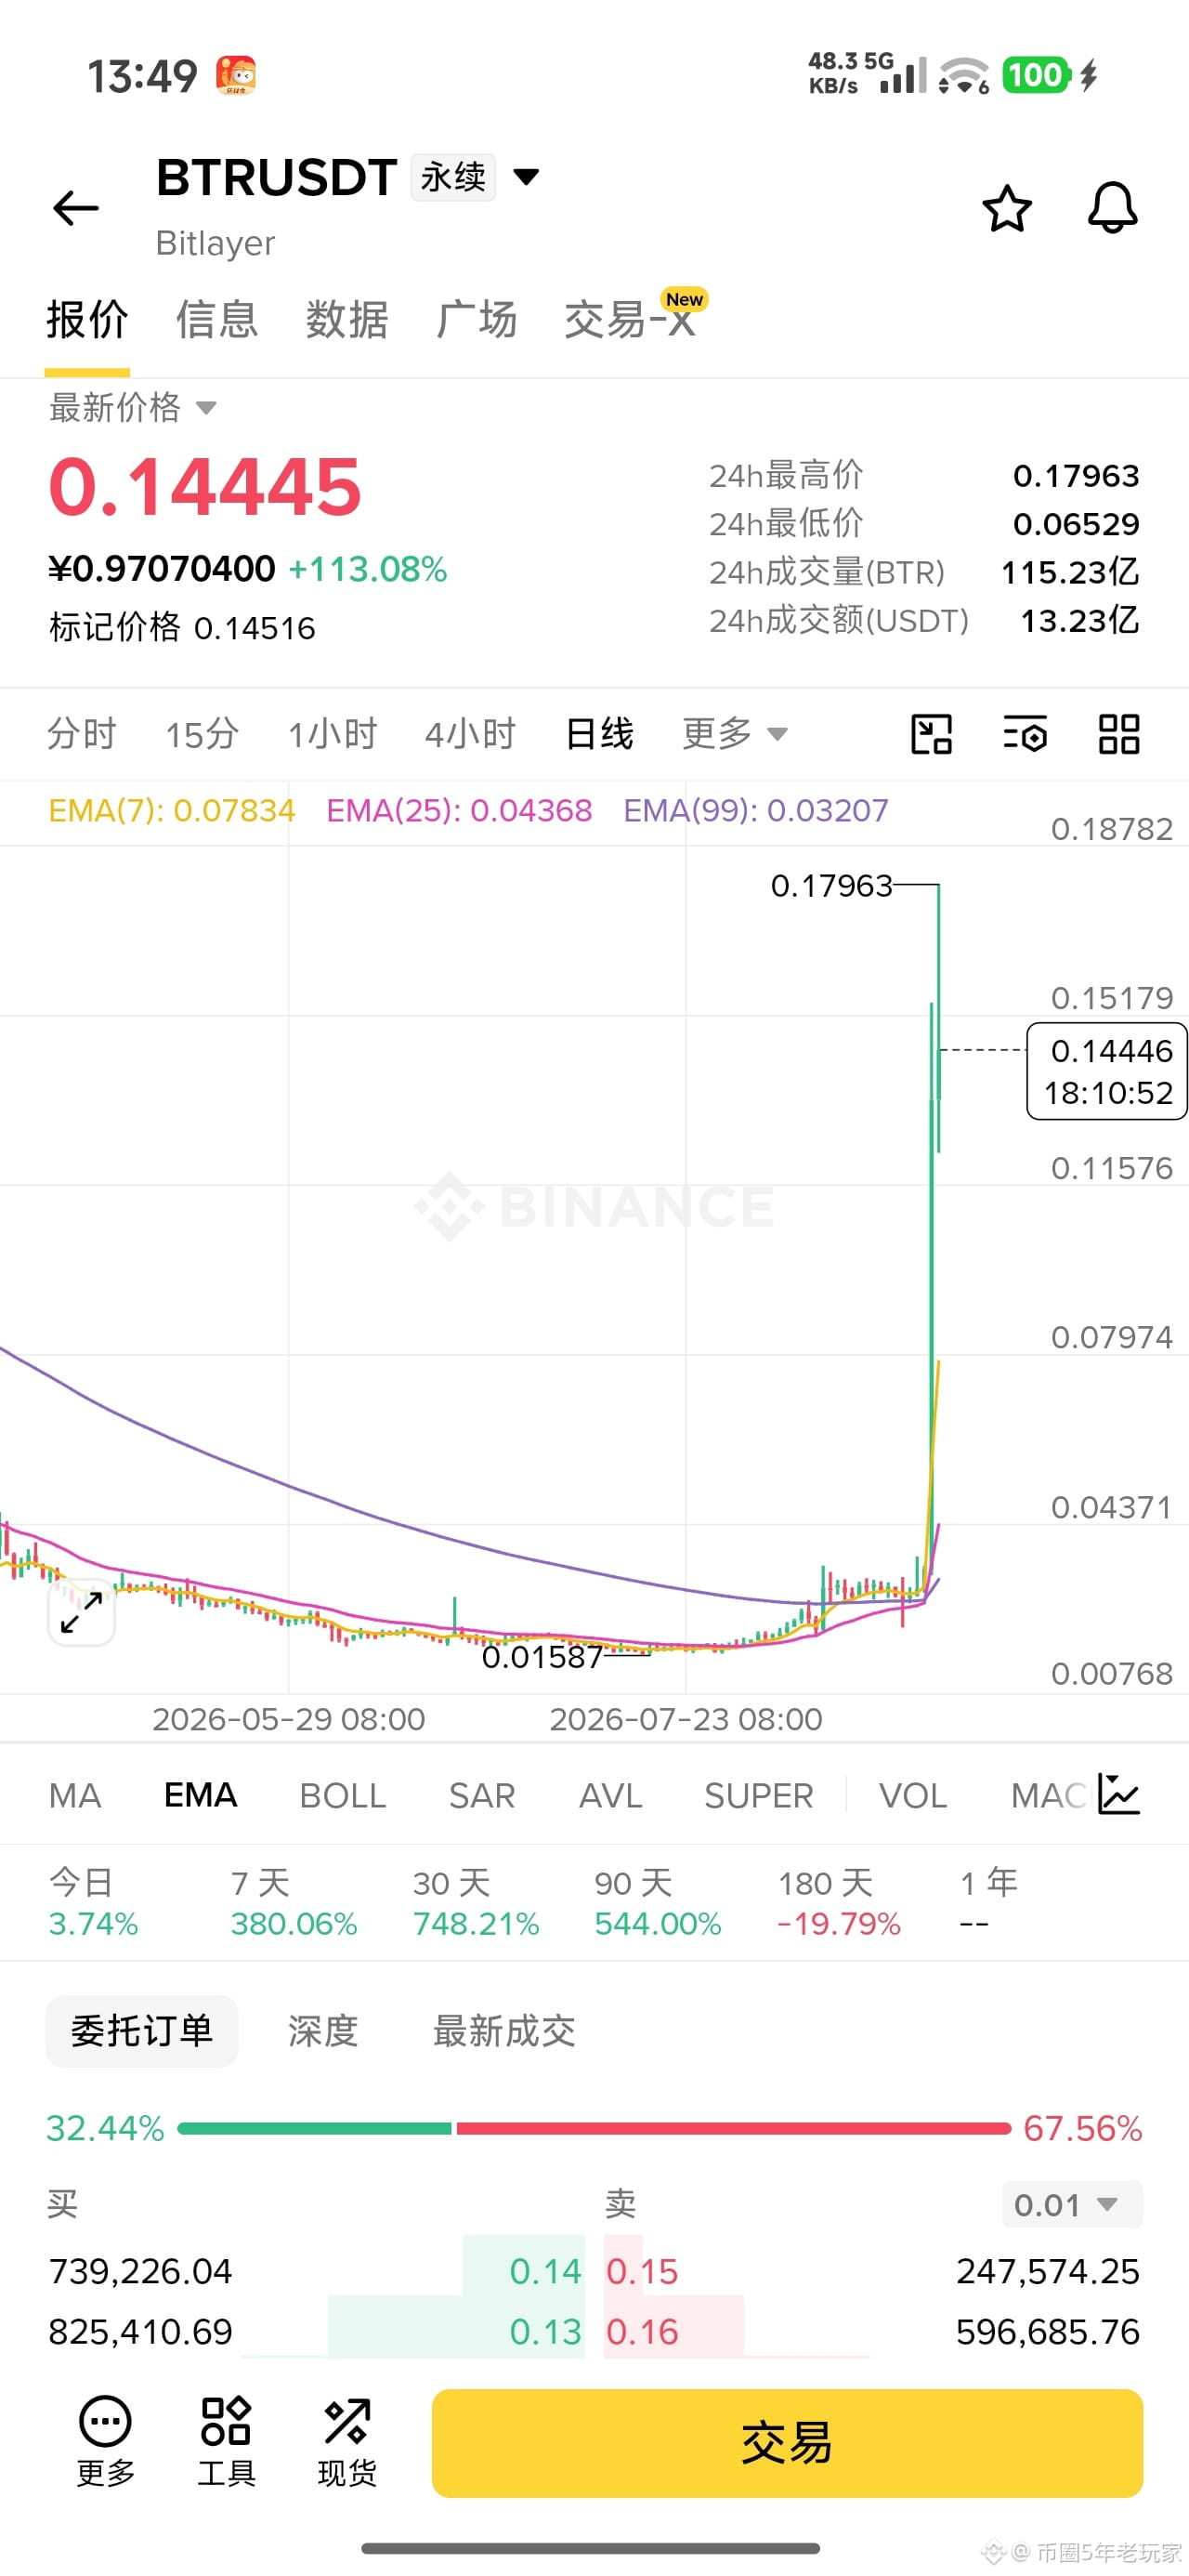Open the 交易-X tab
The height and width of the screenshot is (2576, 1189).
(630, 320)
